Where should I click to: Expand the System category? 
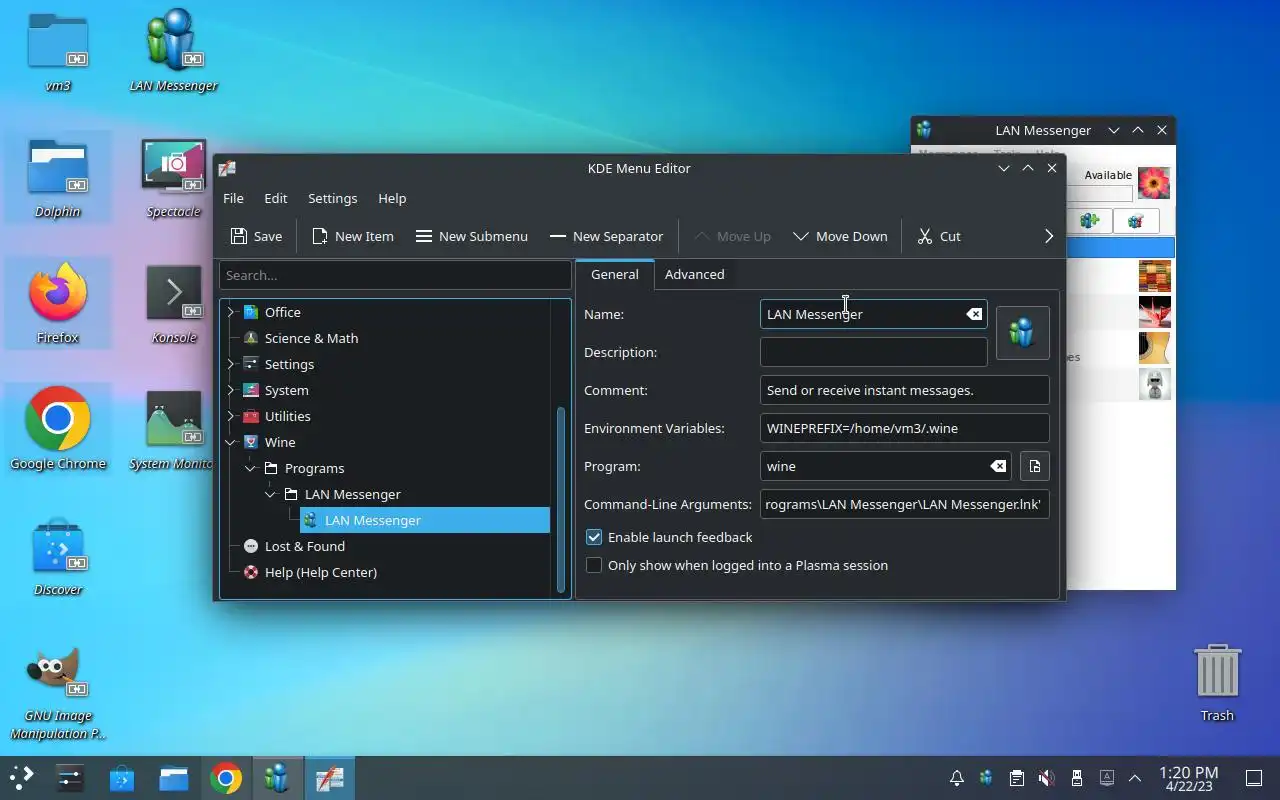coord(231,390)
